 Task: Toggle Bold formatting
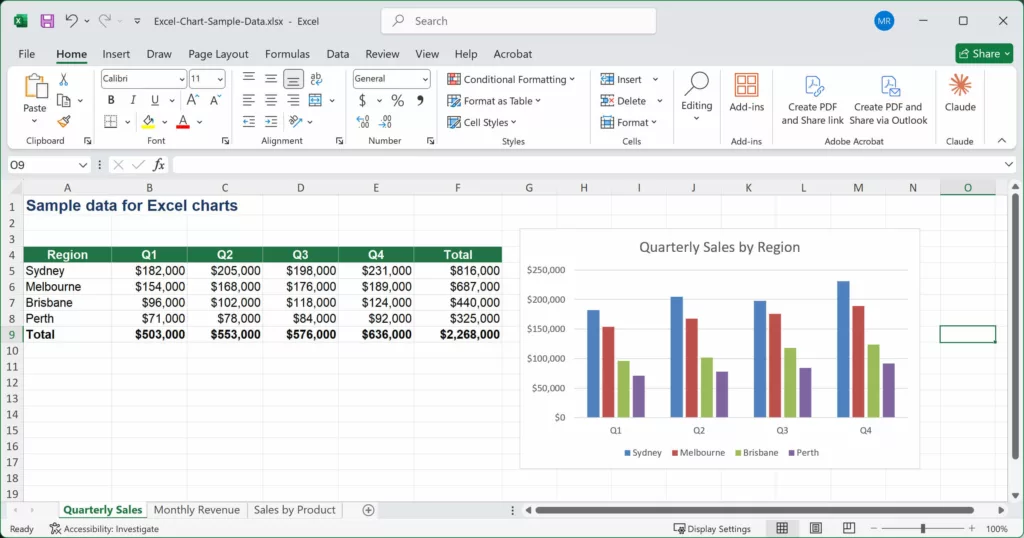111,100
